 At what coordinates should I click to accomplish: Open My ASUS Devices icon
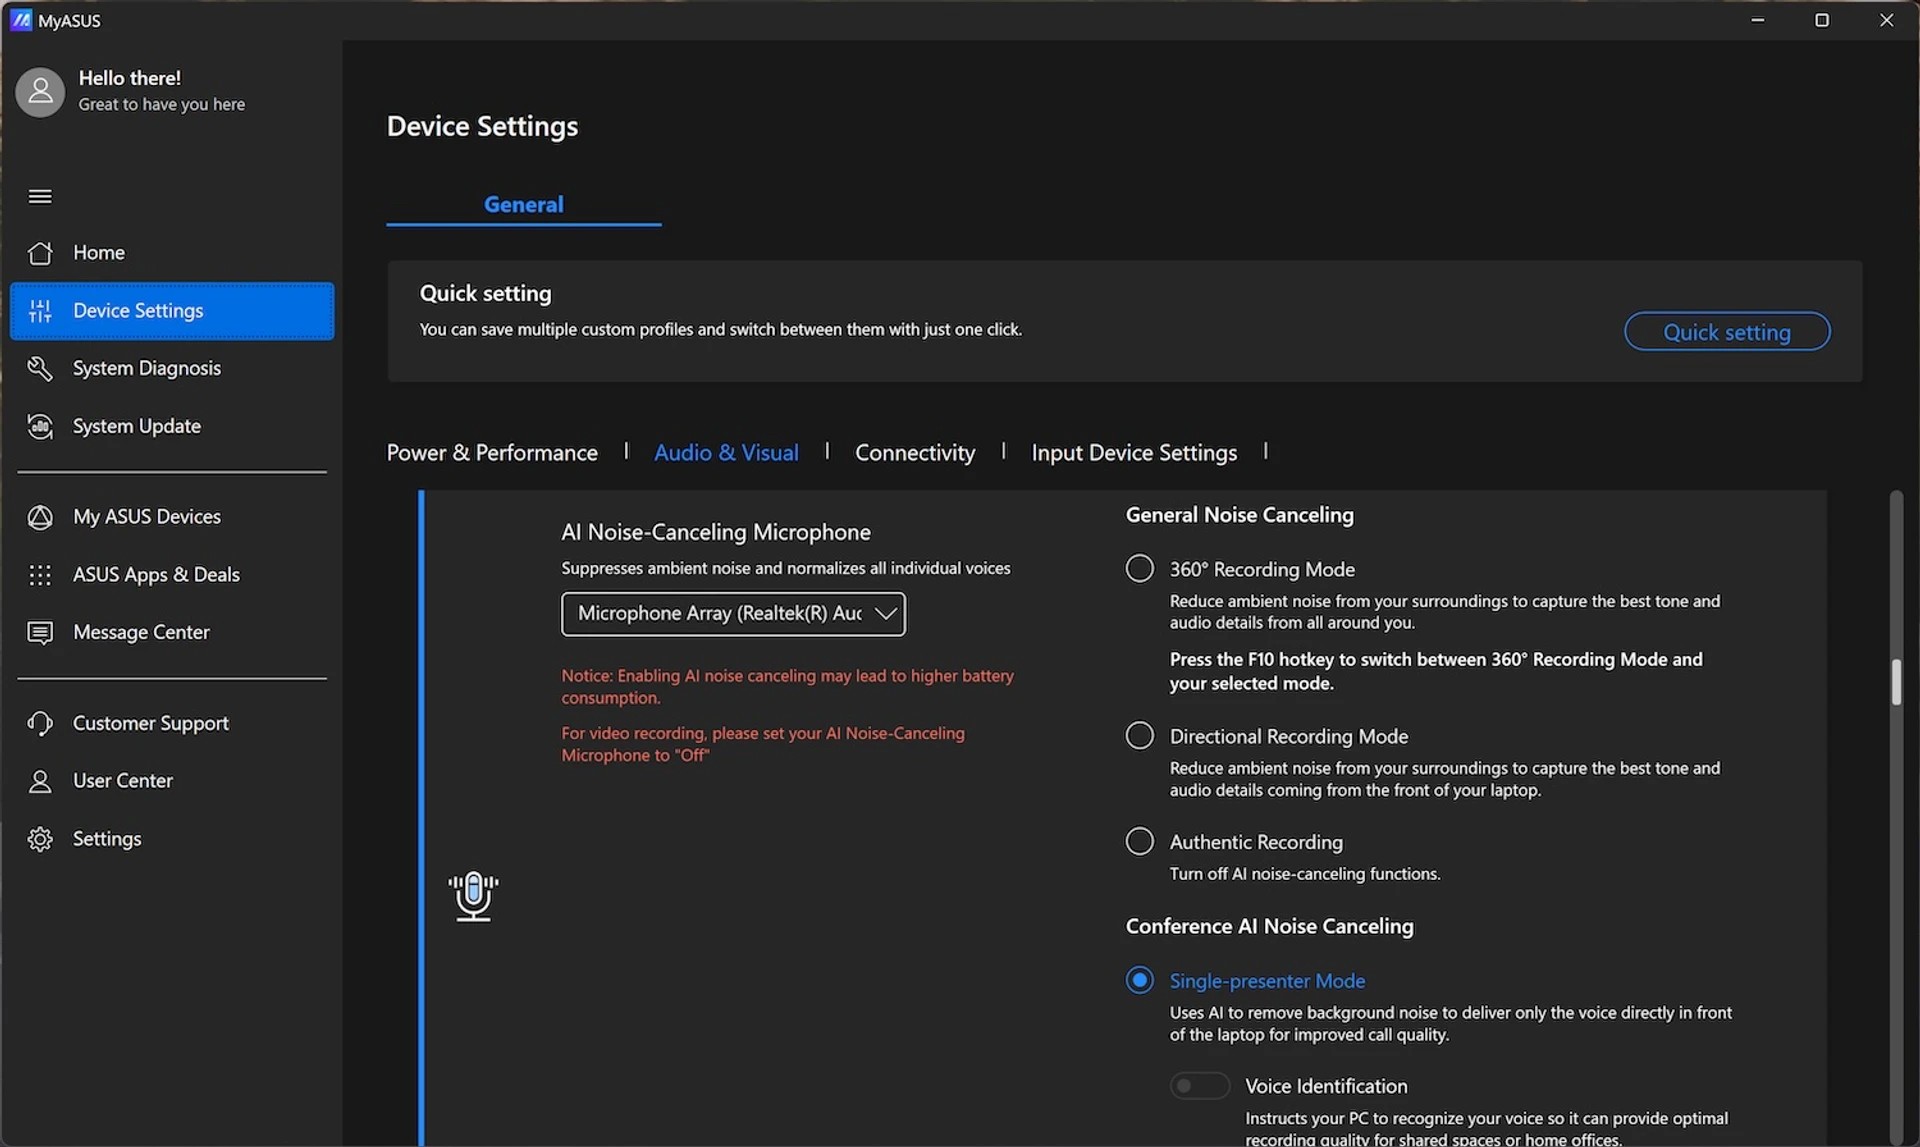[40, 517]
